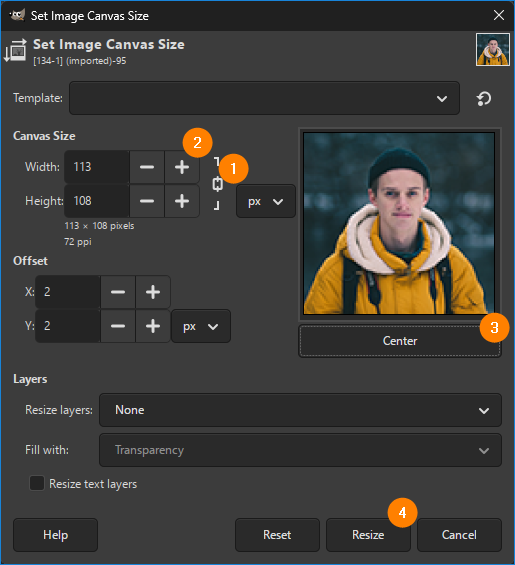Increase Y offset with plus button

(153, 326)
